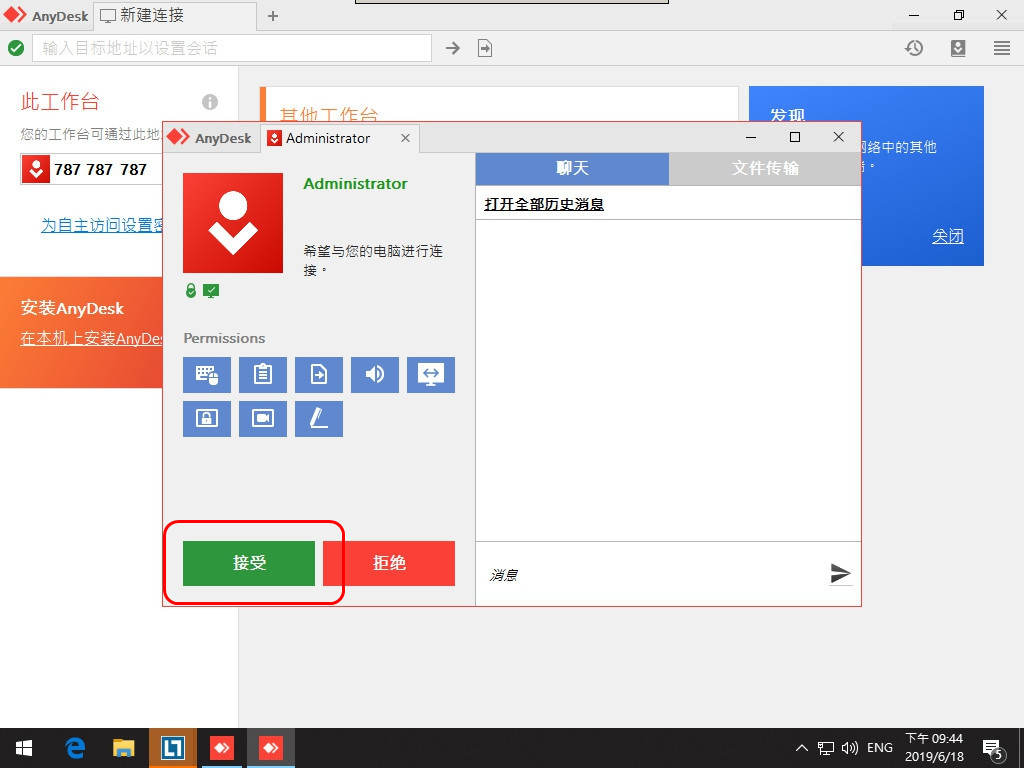Screen dimensions: 1024x768
Task: Send chat message with arrow icon
Action: point(840,573)
